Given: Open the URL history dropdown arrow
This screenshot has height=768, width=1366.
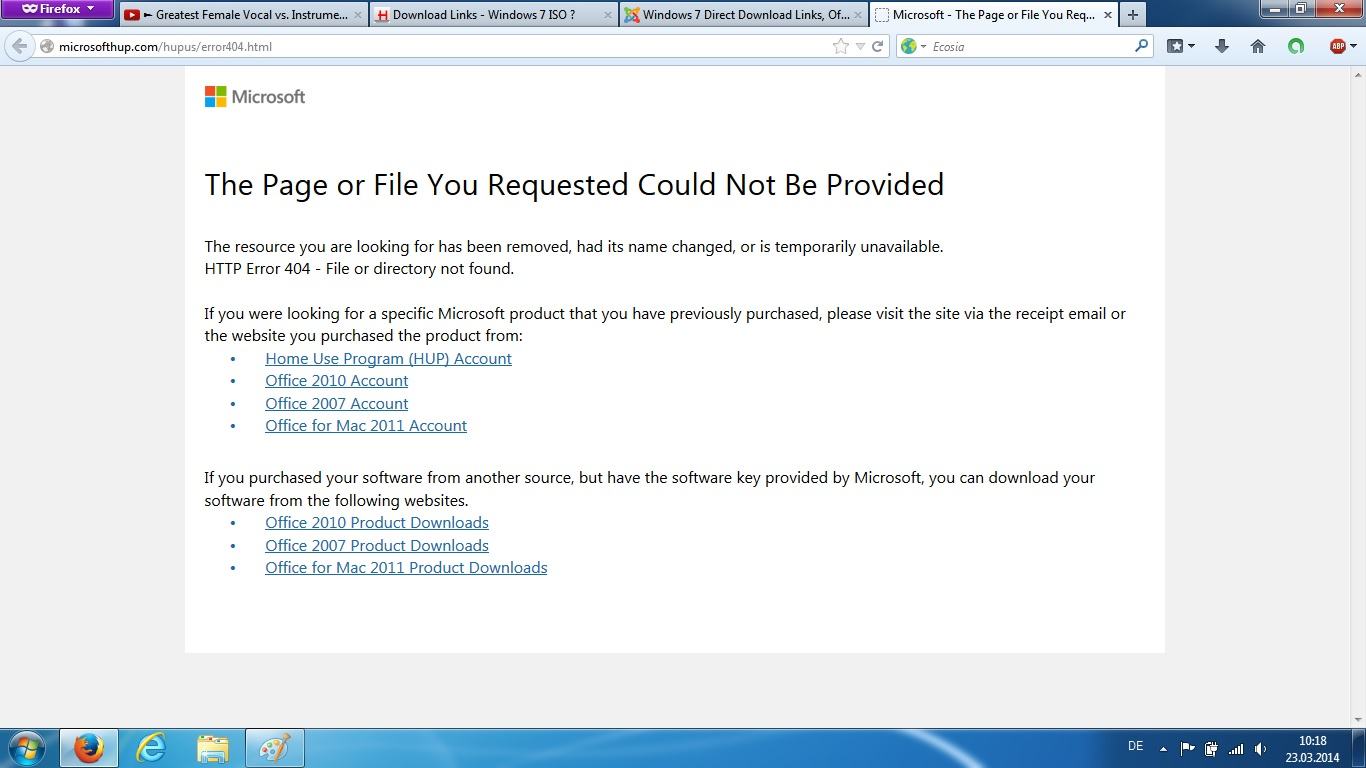Looking at the screenshot, I should click(x=860, y=46).
